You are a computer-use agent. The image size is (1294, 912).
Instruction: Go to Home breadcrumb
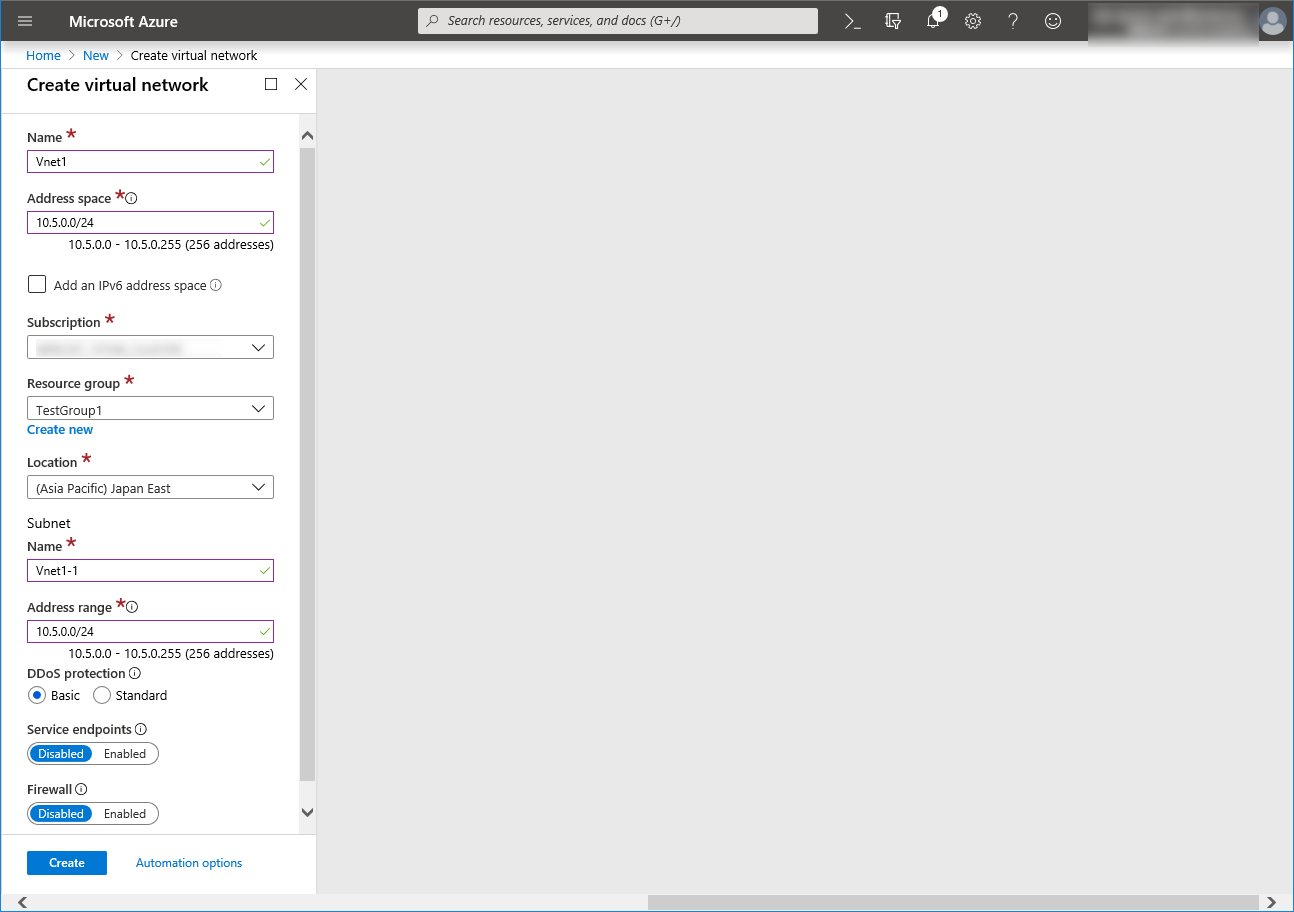click(x=43, y=56)
